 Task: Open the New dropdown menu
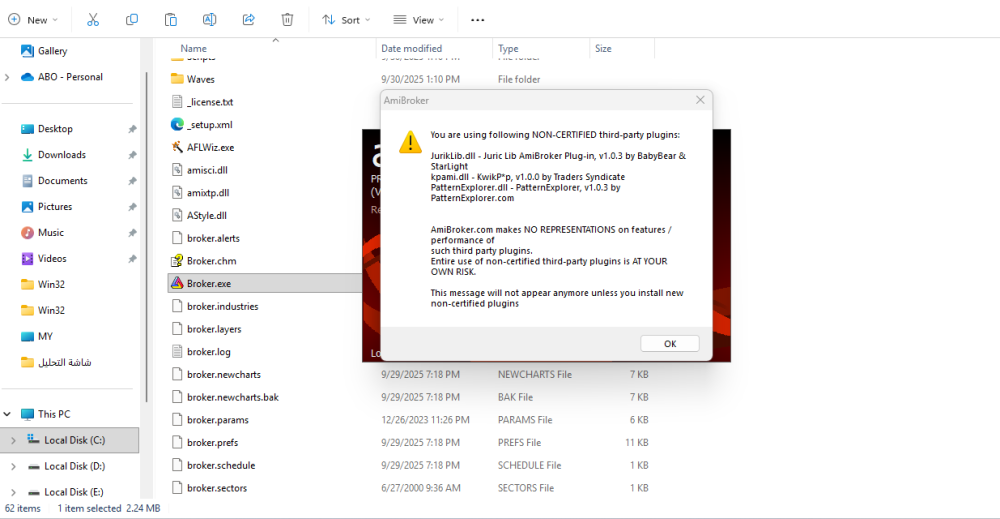(33, 19)
